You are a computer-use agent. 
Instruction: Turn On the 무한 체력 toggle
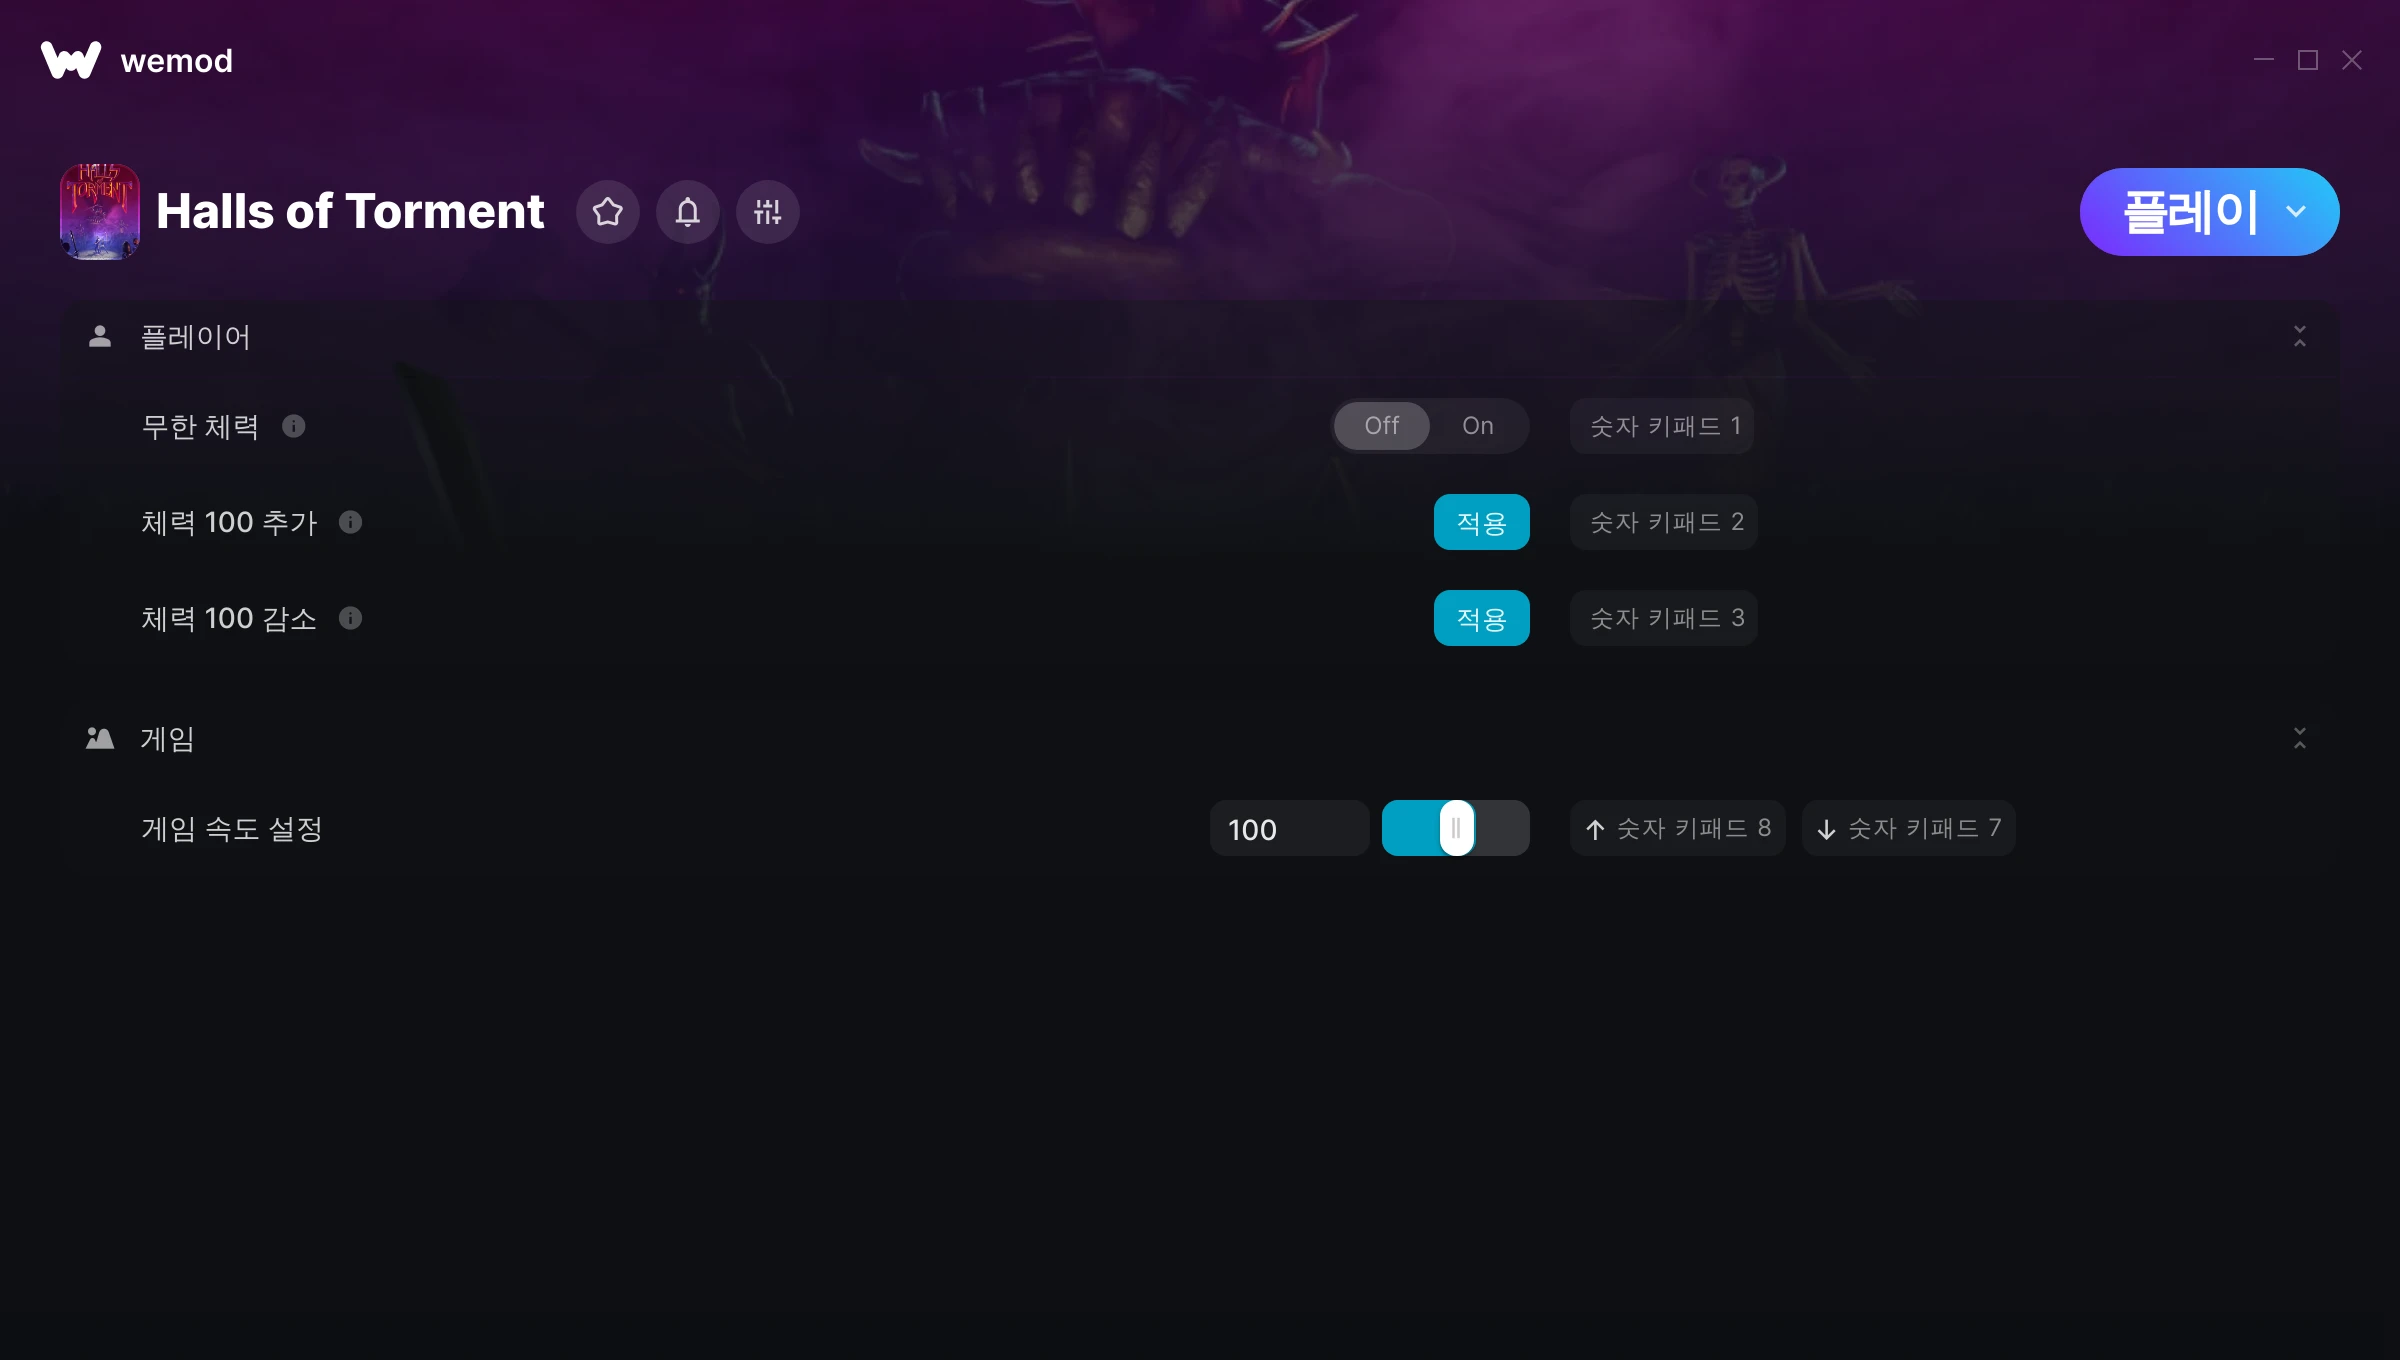pyautogui.click(x=1477, y=426)
